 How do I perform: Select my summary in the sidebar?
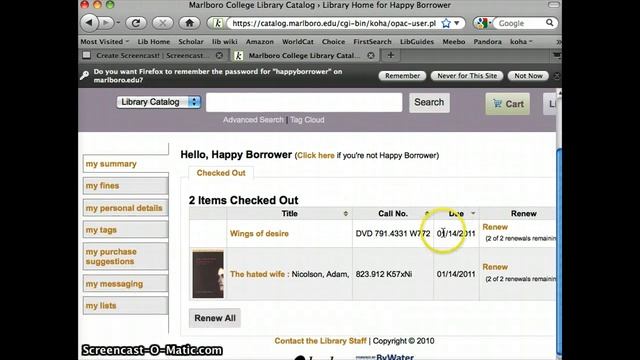(x=126, y=164)
